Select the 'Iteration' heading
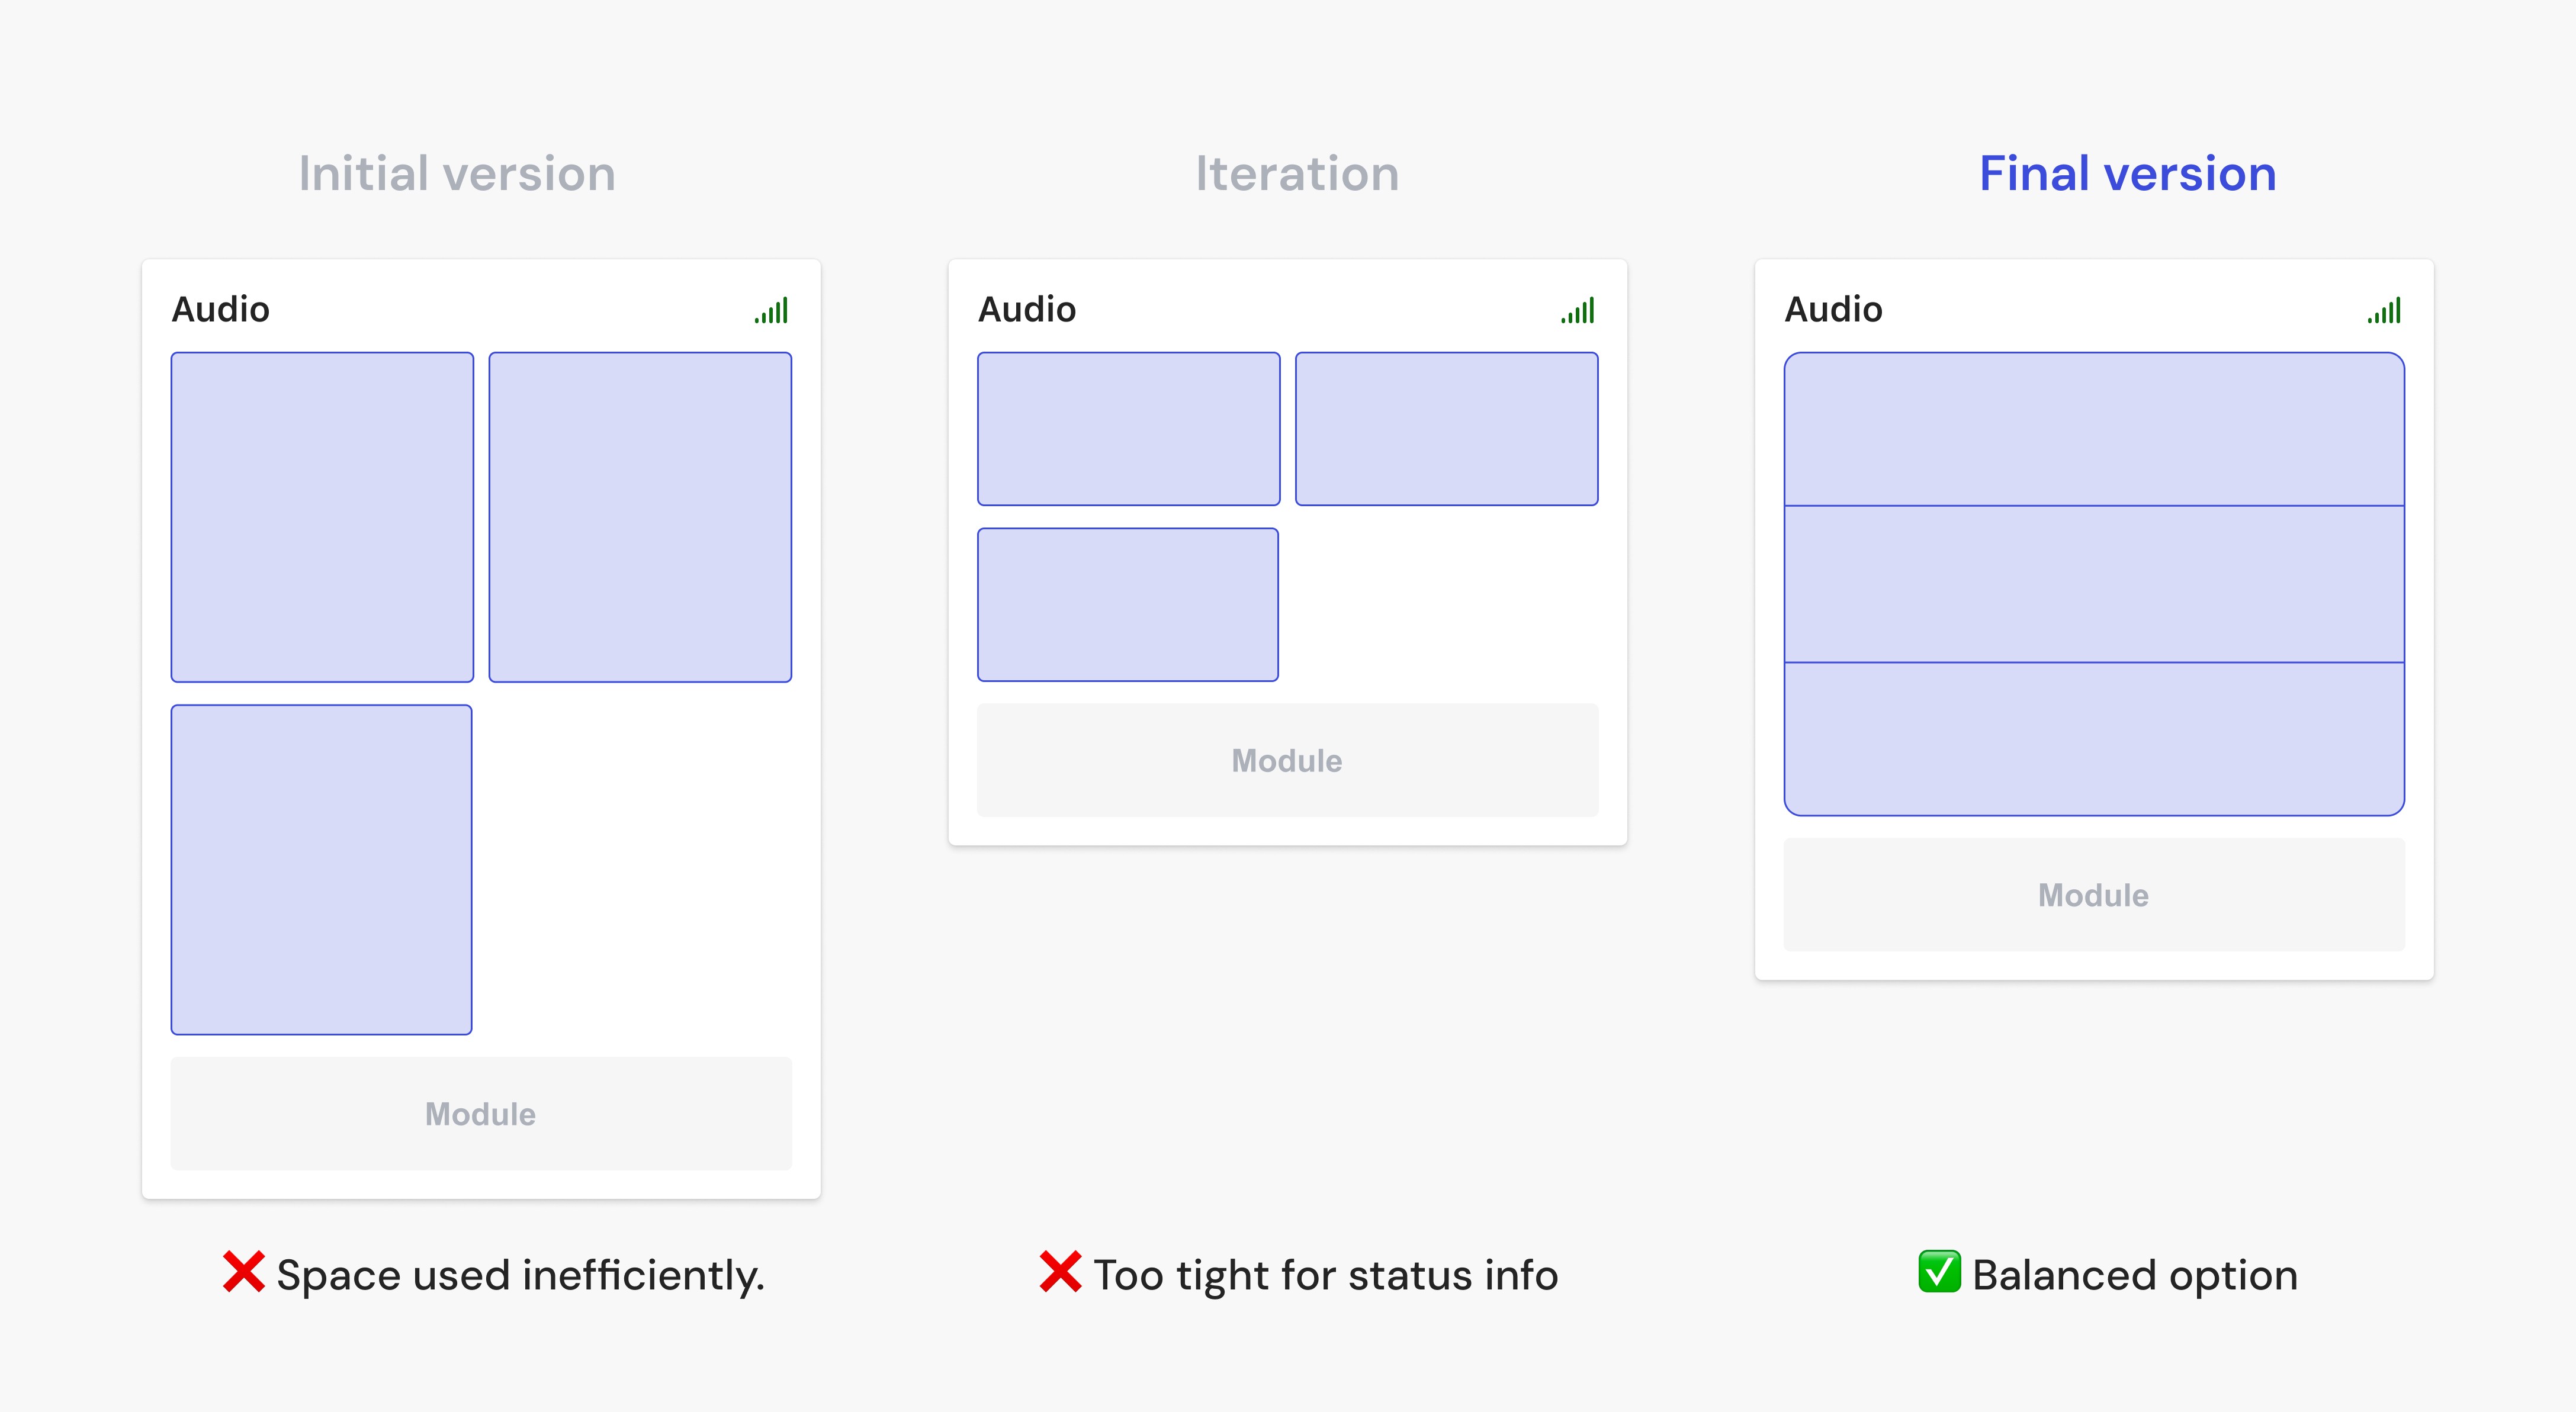Viewport: 2576px width, 1412px height. pyautogui.click(x=1297, y=174)
